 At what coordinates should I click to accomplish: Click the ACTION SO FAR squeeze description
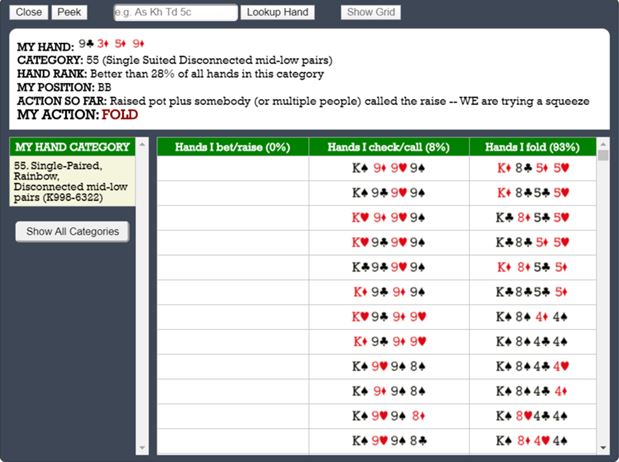[x=303, y=101]
